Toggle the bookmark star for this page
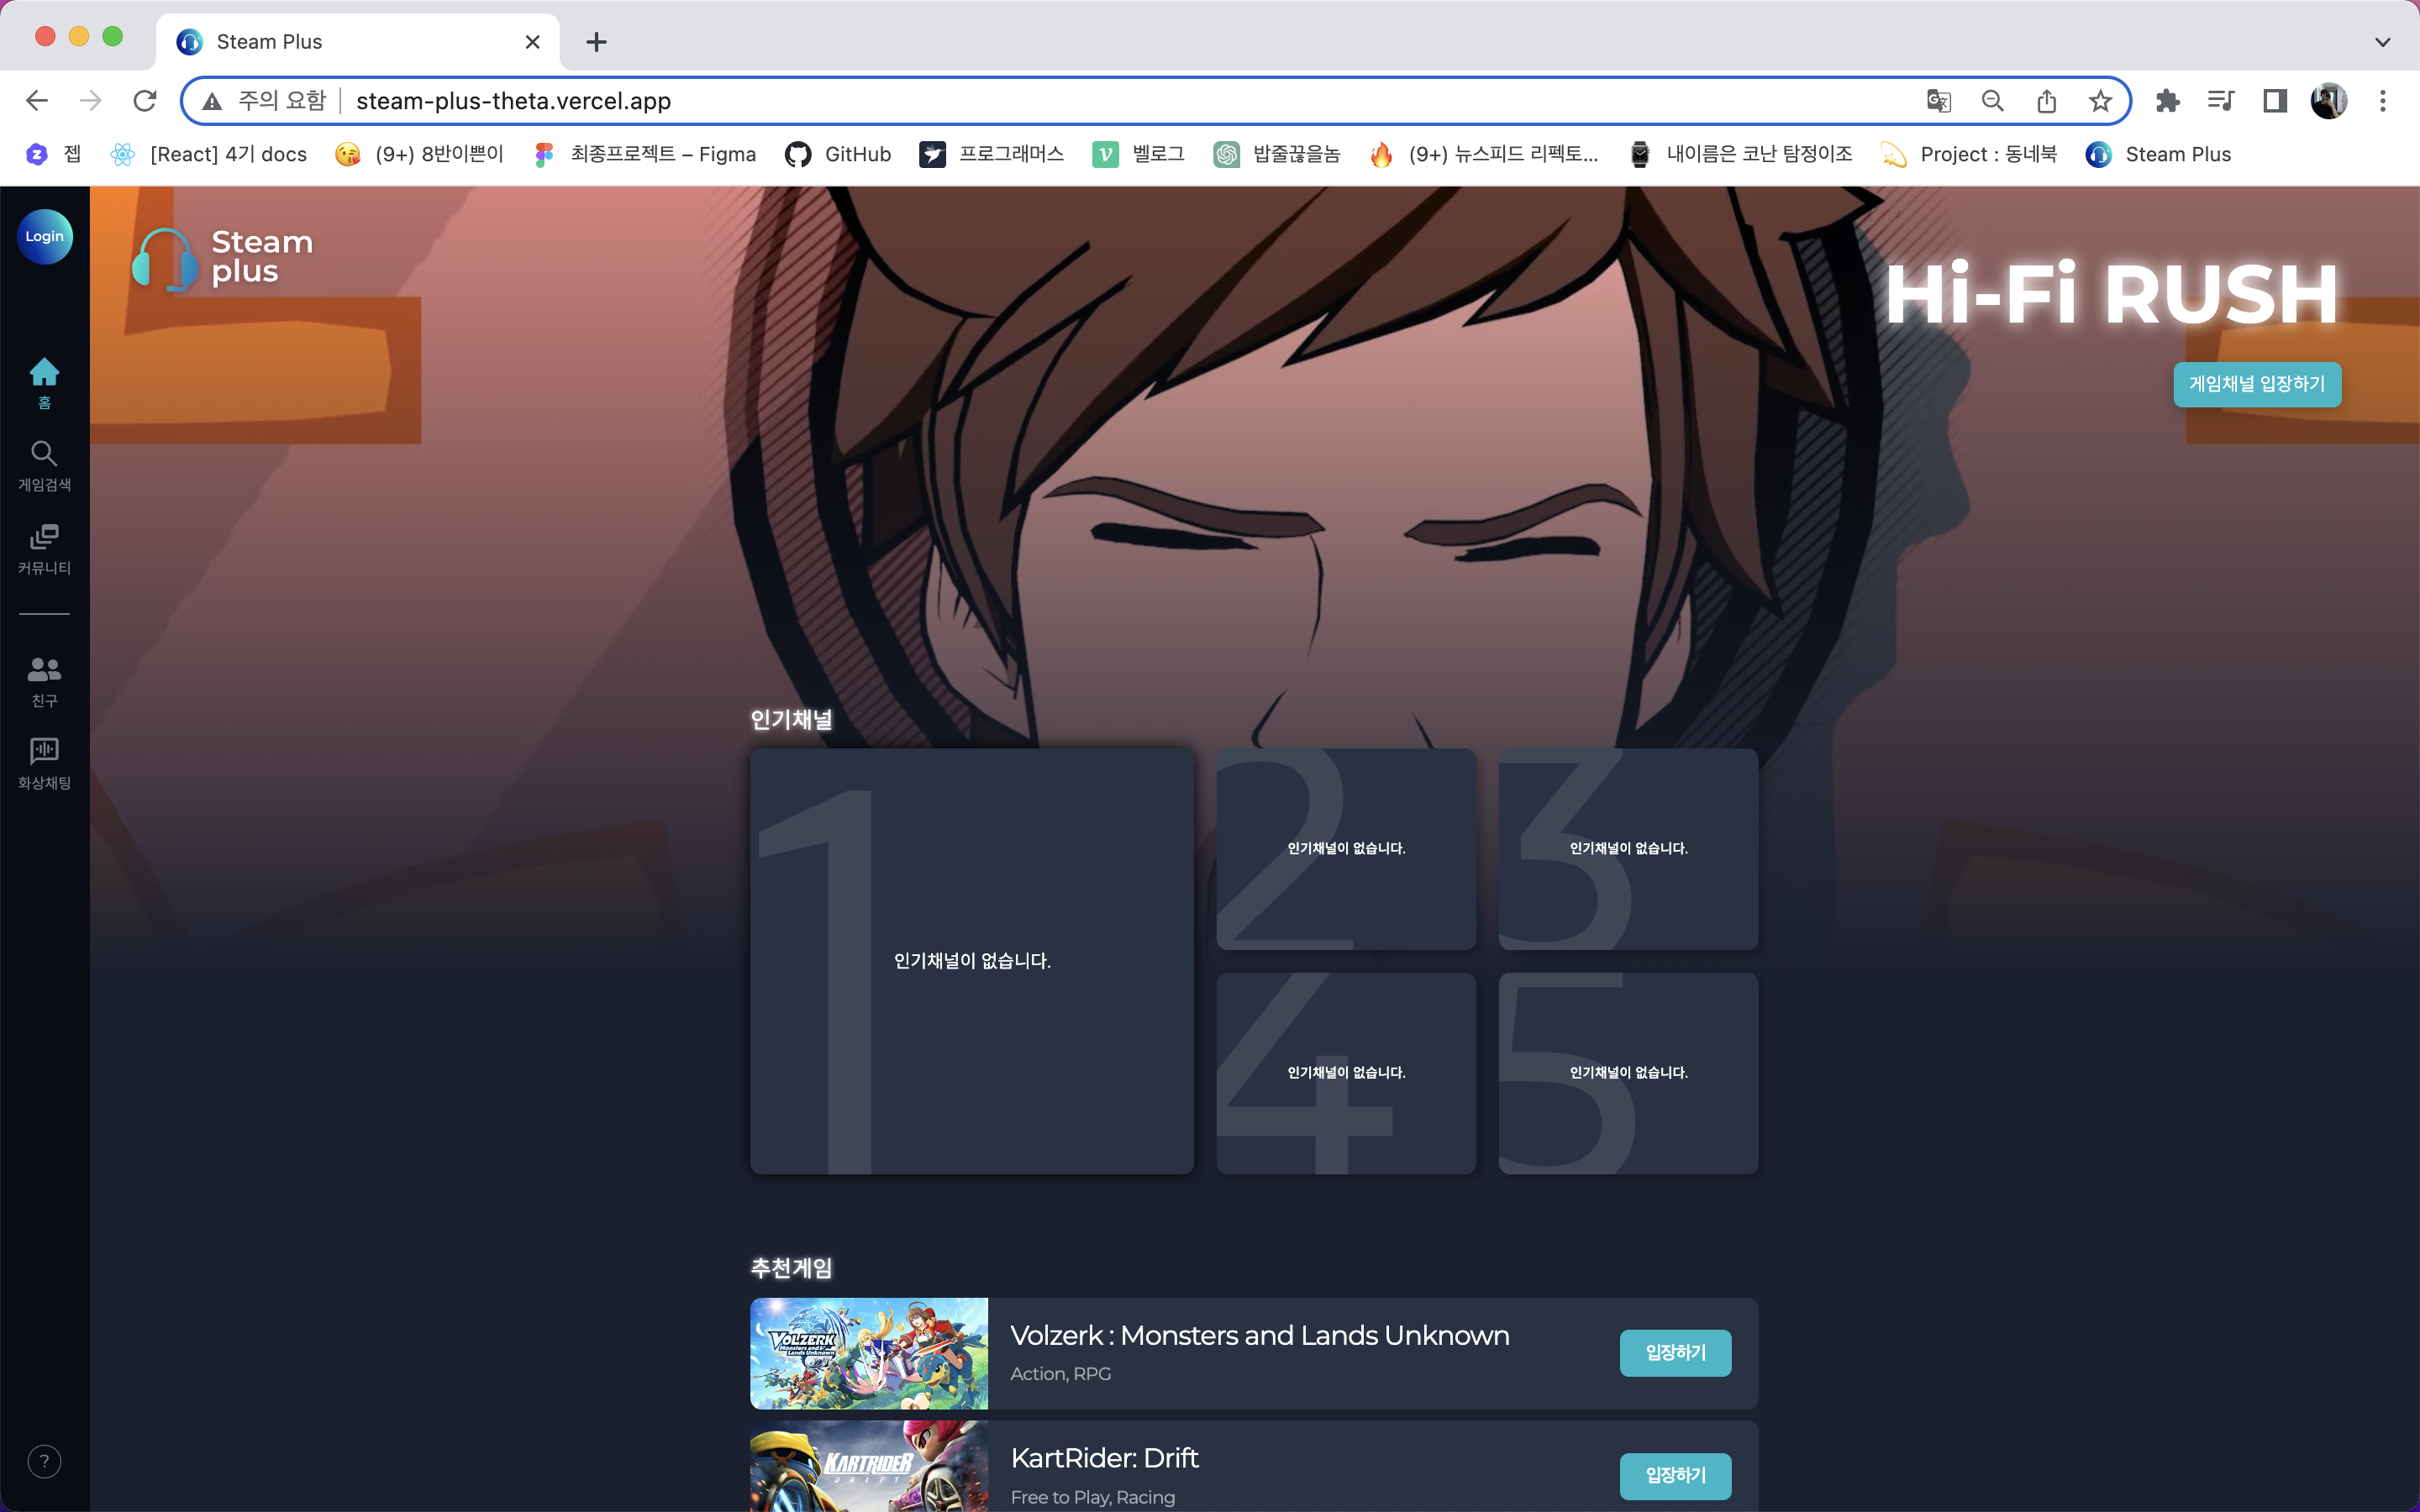This screenshot has height=1512, width=2420. [2100, 100]
